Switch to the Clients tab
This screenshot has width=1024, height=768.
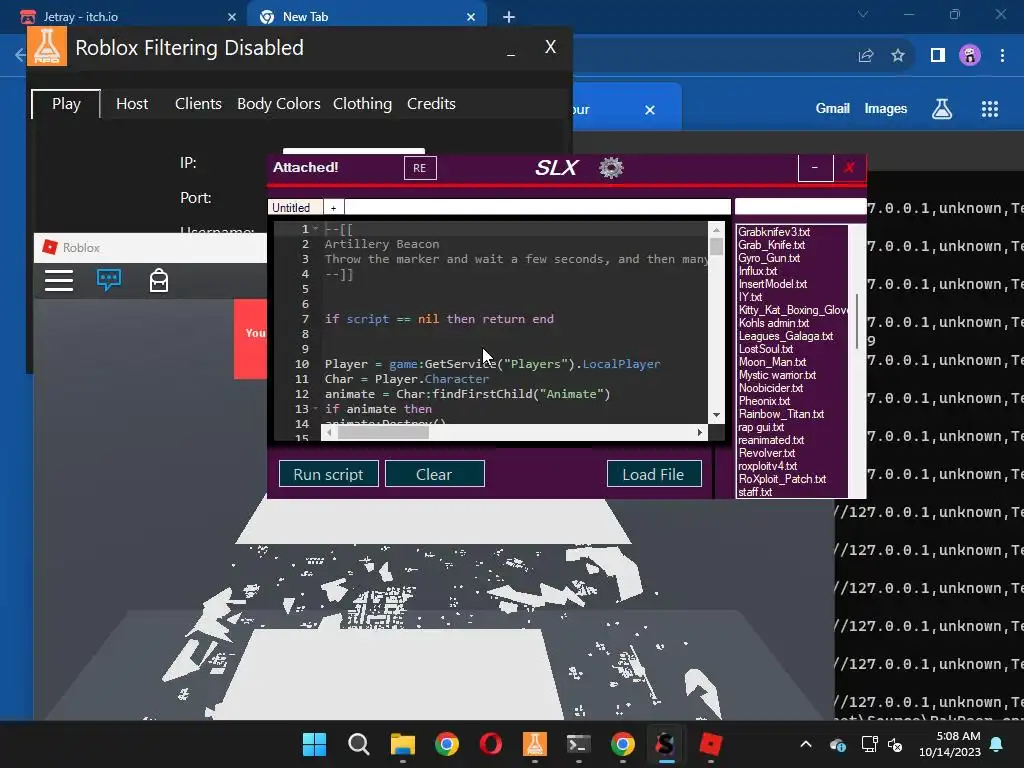click(x=198, y=104)
